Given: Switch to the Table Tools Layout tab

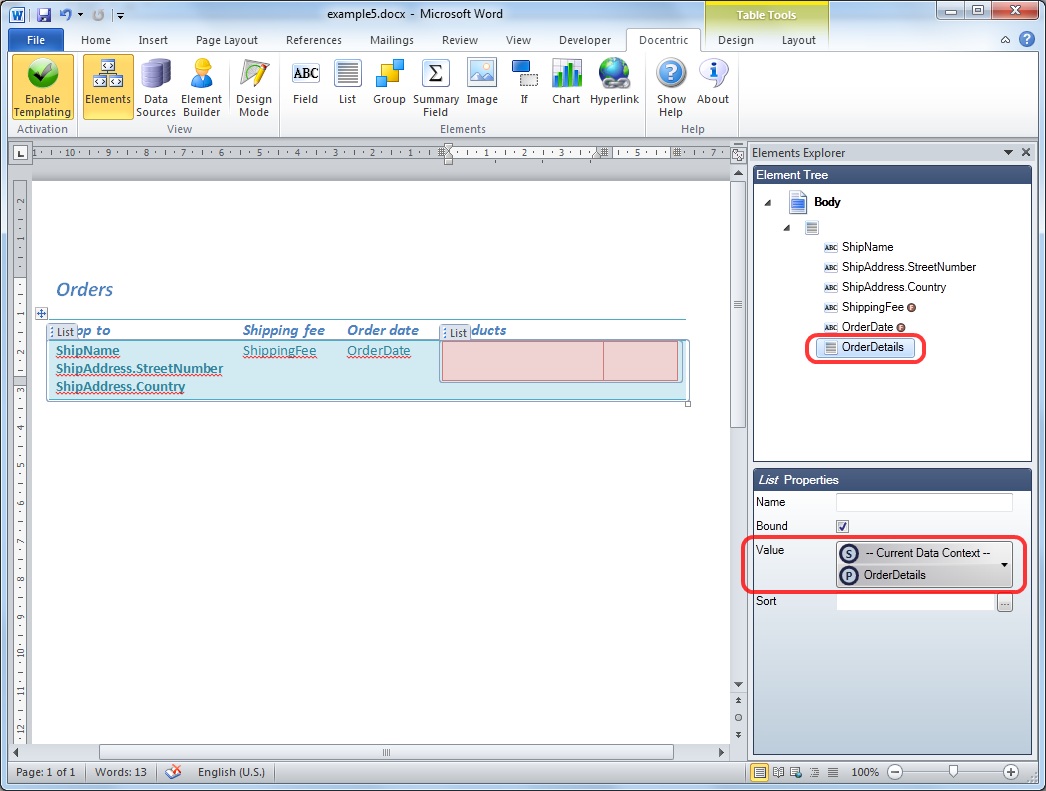Looking at the screenshot, I should (801, 41).
